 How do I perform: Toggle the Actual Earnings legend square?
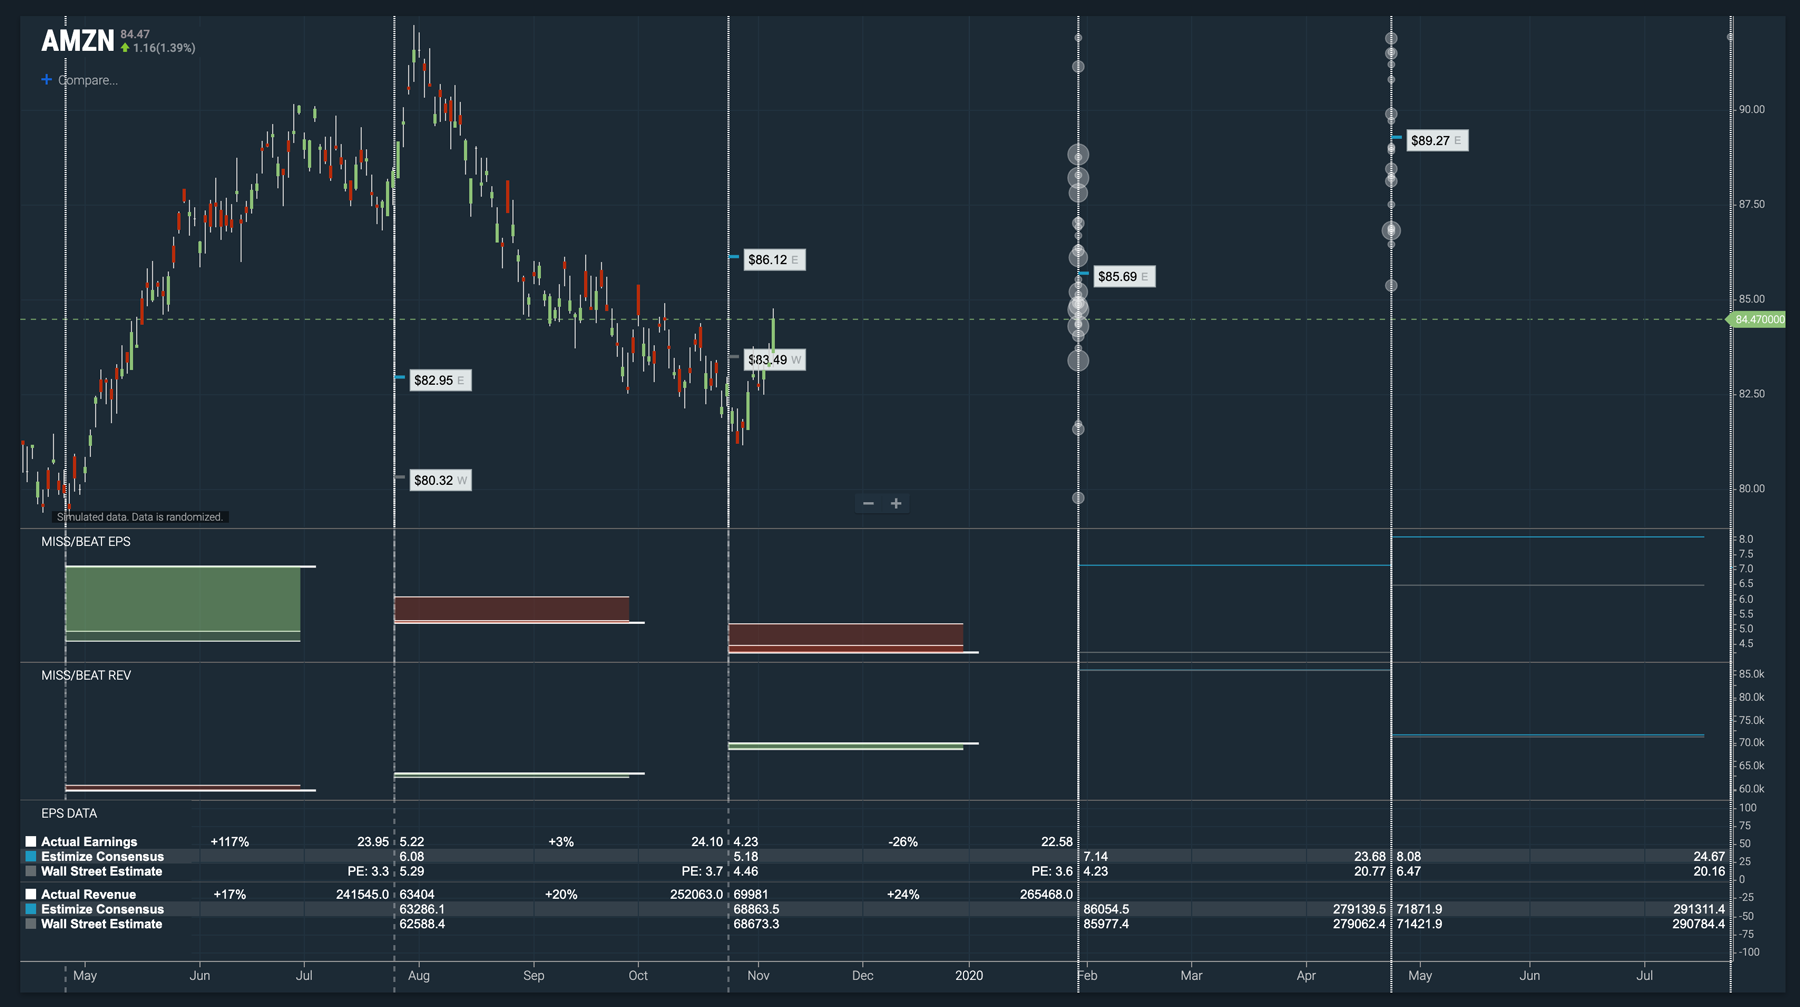31,842
